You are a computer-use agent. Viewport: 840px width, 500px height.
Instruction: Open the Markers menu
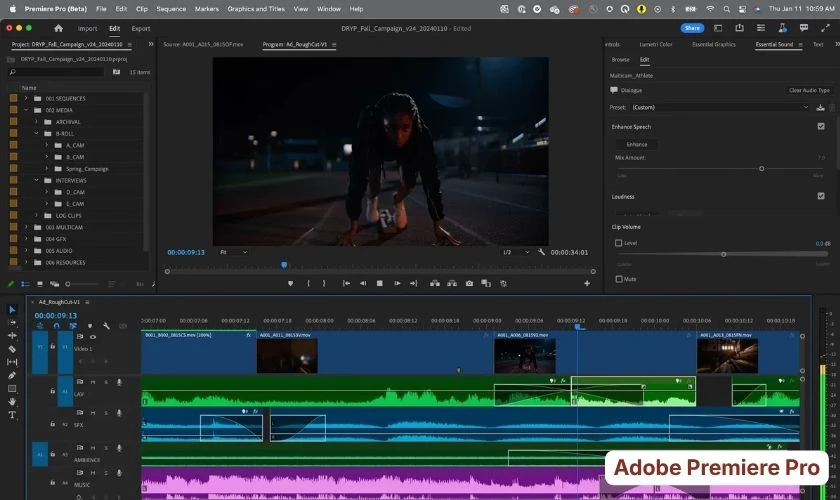coord(206,9)
